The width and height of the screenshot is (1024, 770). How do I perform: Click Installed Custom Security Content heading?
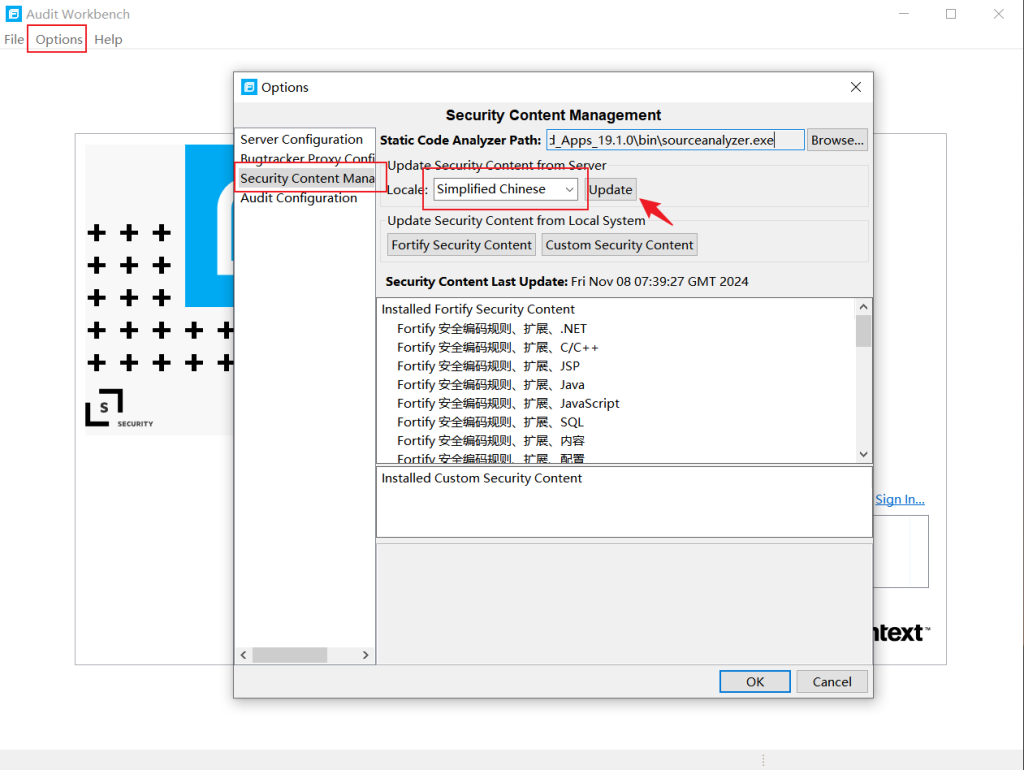tap(481, 478)
